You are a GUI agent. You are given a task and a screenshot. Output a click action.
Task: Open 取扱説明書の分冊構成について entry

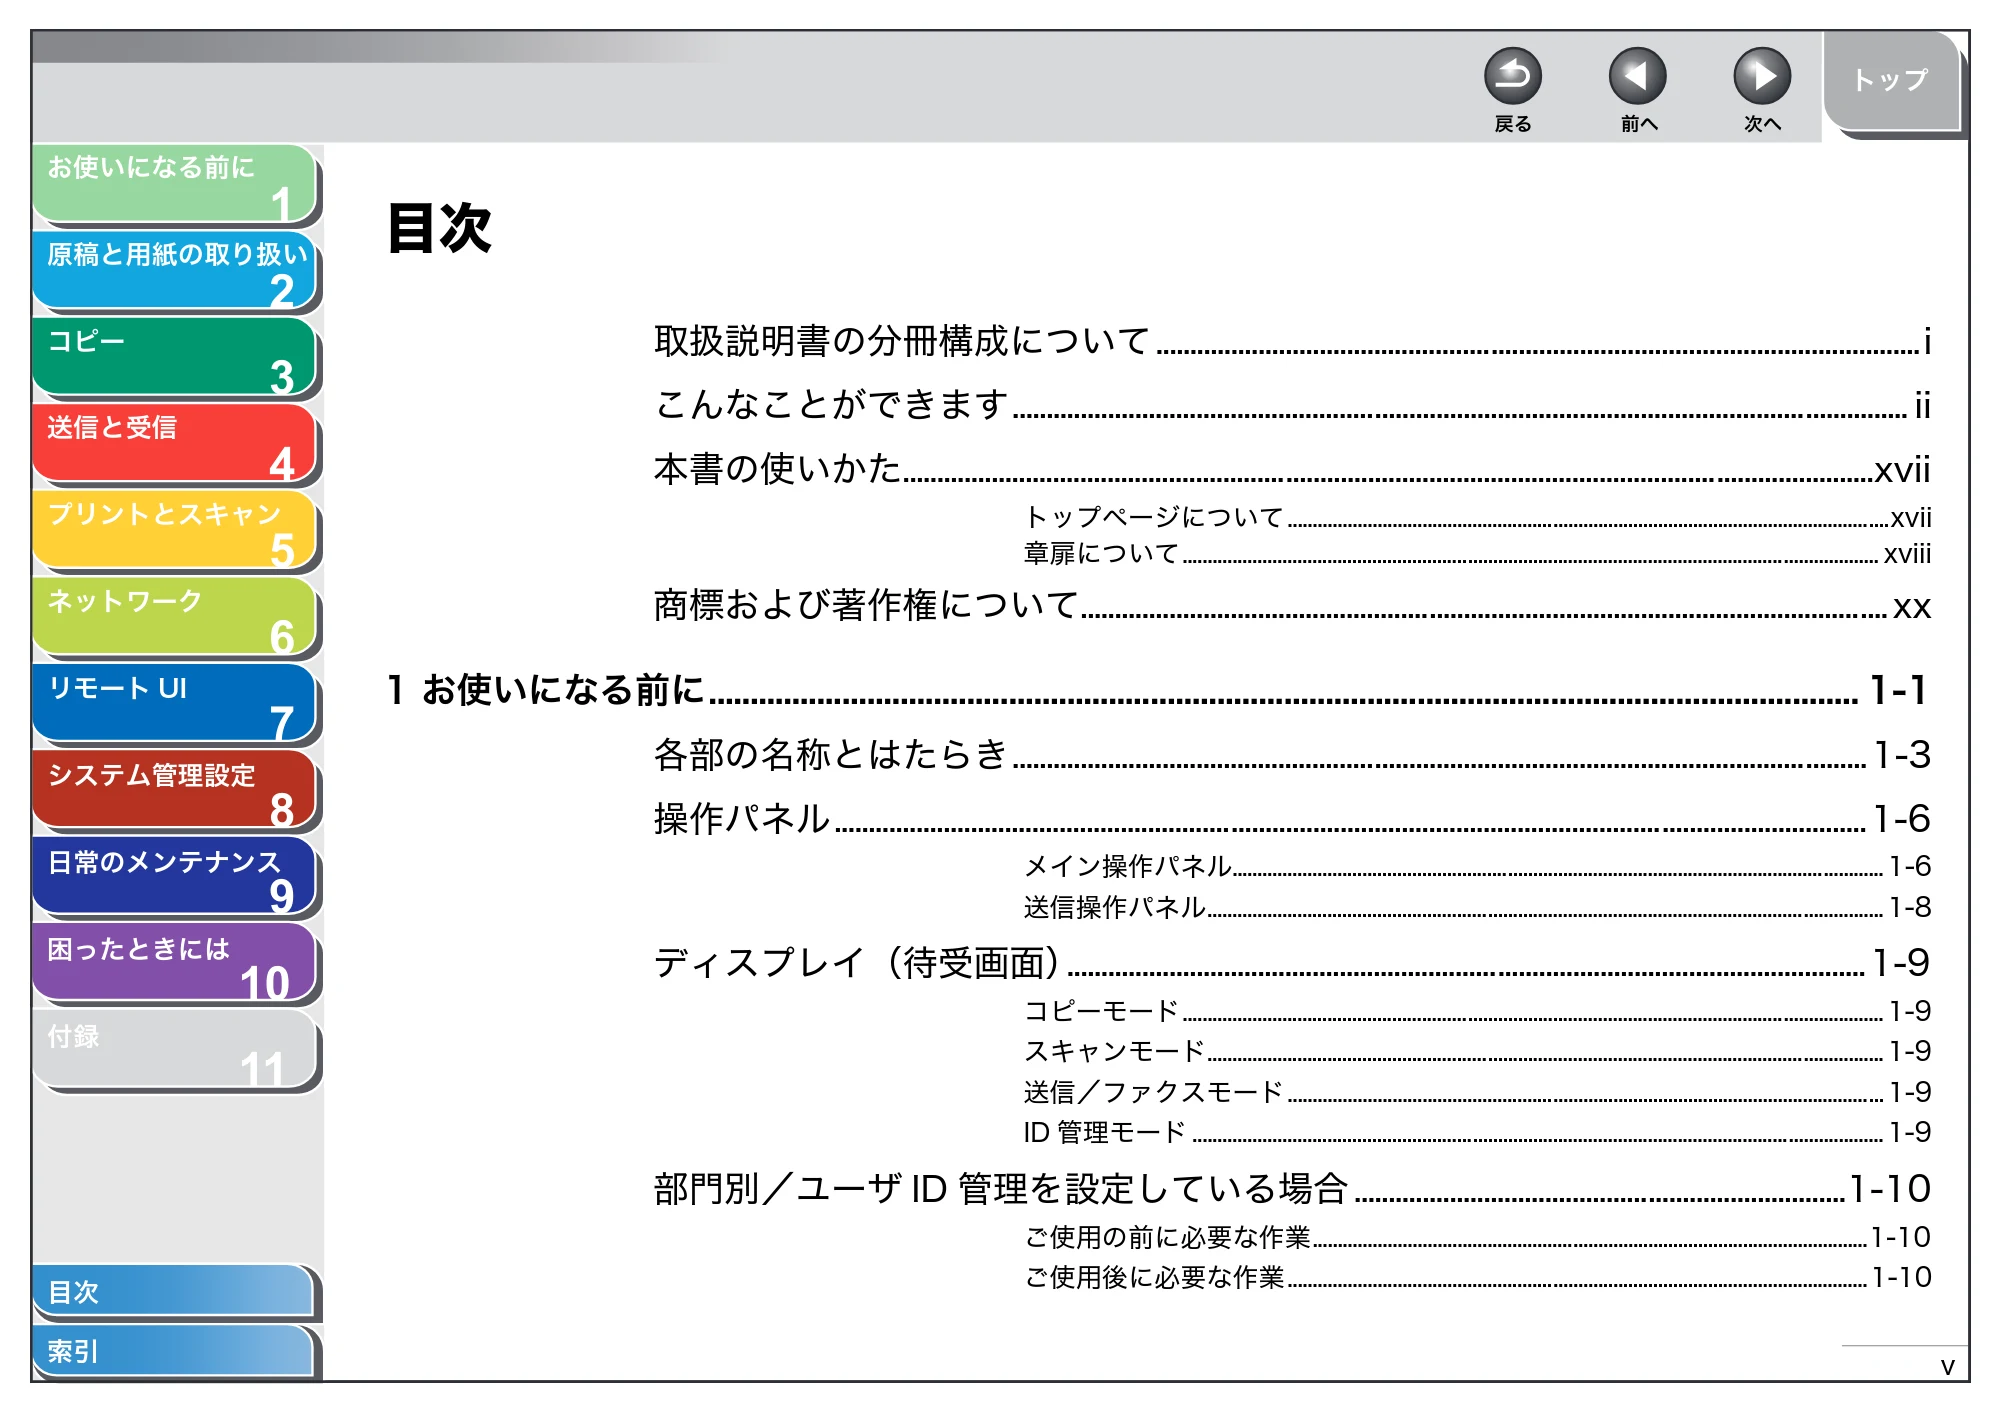1292,341
